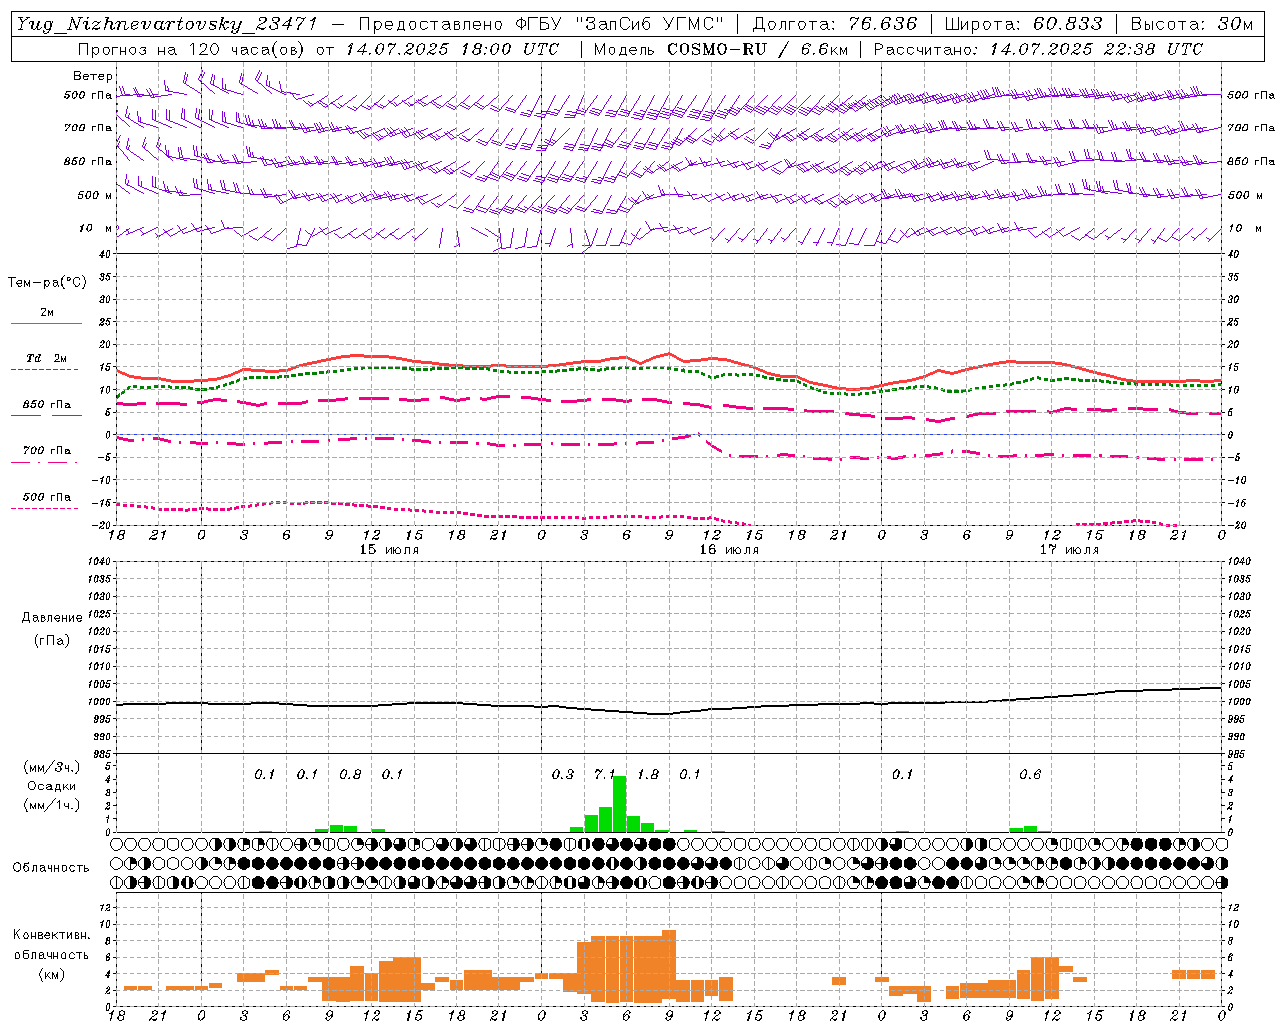Image resolution: width=1280 pixels, height=1024 pixels.
Task: Click the 500 гПа temperature legend entry
Action: 47,497
